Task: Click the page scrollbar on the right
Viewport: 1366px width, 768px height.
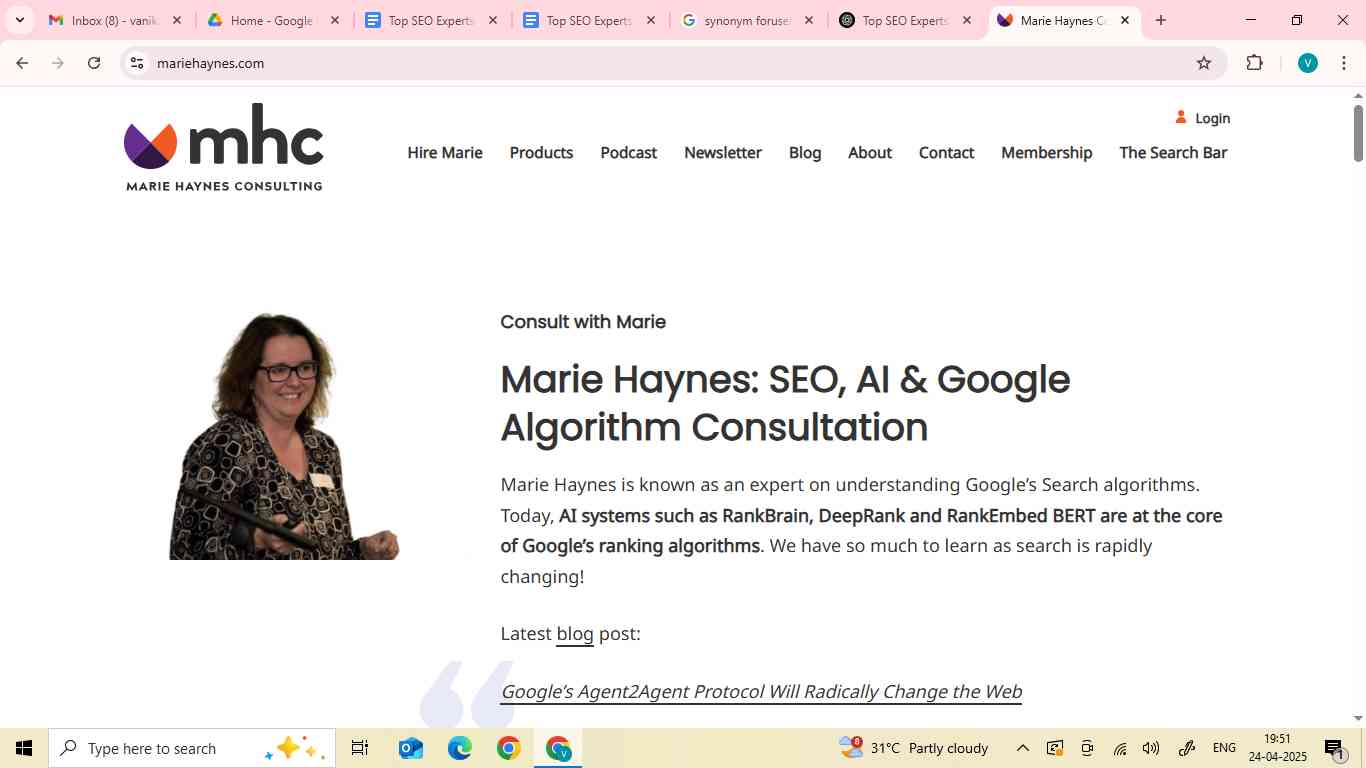Action: coord(1357,130)
